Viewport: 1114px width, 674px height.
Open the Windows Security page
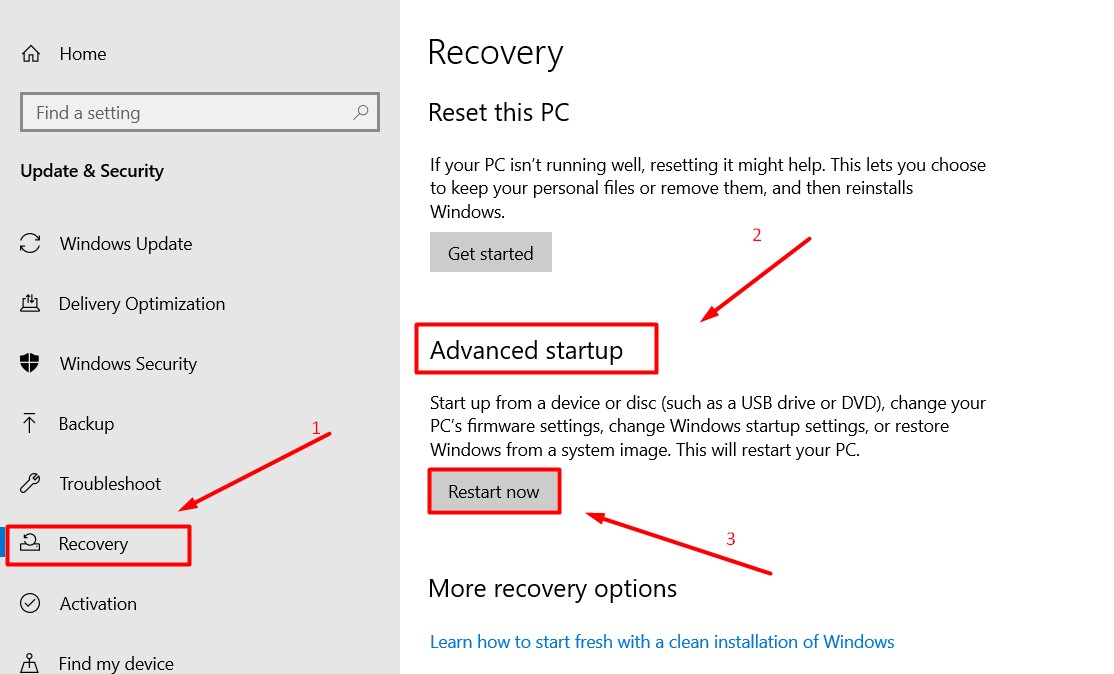point(128,364)
